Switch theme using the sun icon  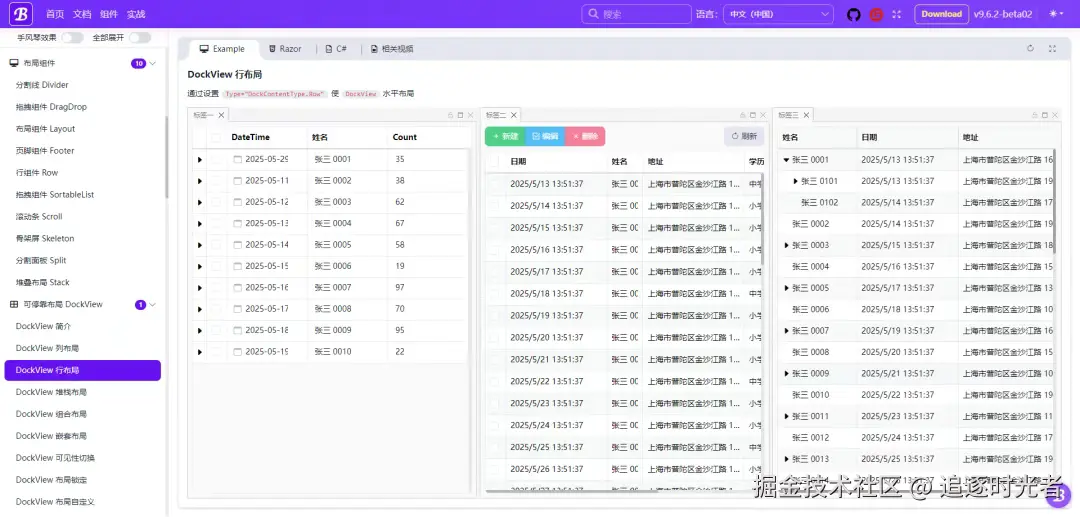coord(1057,14)
